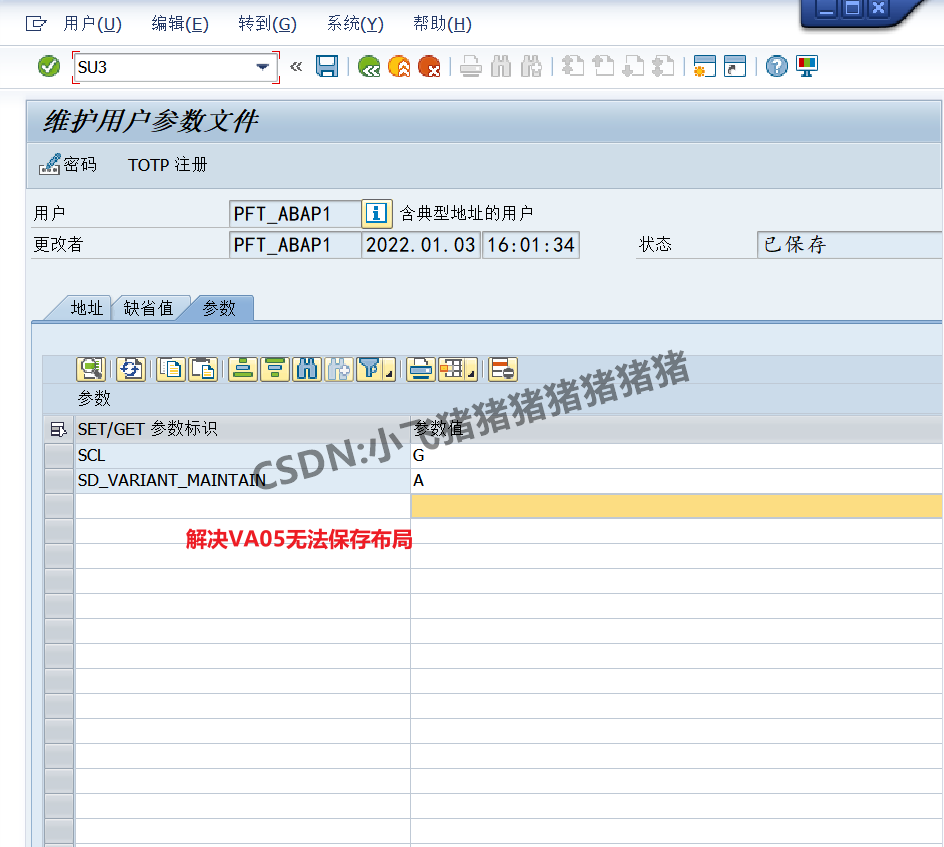Click the 密码 button

point(68,165)
